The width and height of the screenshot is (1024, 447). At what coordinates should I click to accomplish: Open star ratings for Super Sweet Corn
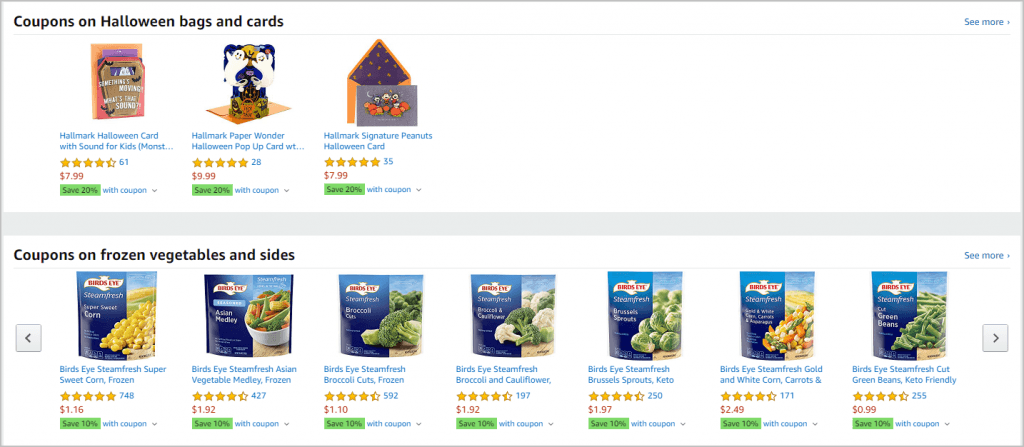[x=88, y=396]
